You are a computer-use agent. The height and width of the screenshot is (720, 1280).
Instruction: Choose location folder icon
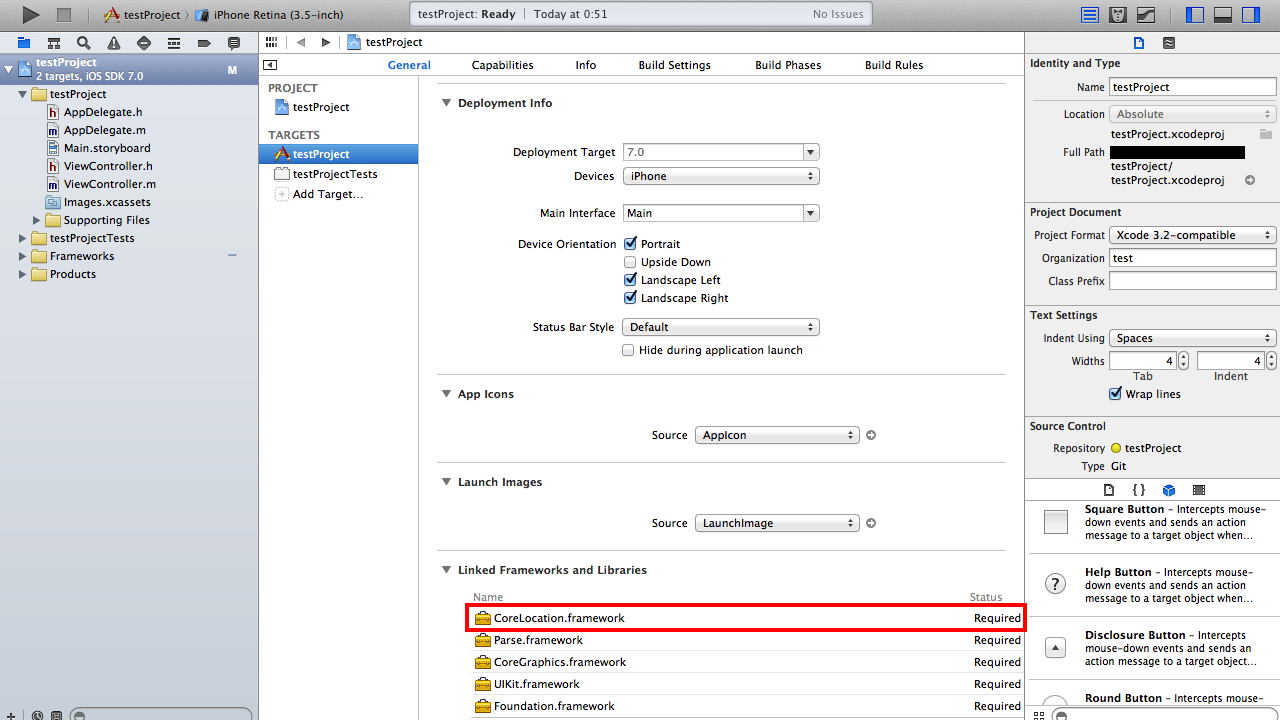[x=1265, y=134]
